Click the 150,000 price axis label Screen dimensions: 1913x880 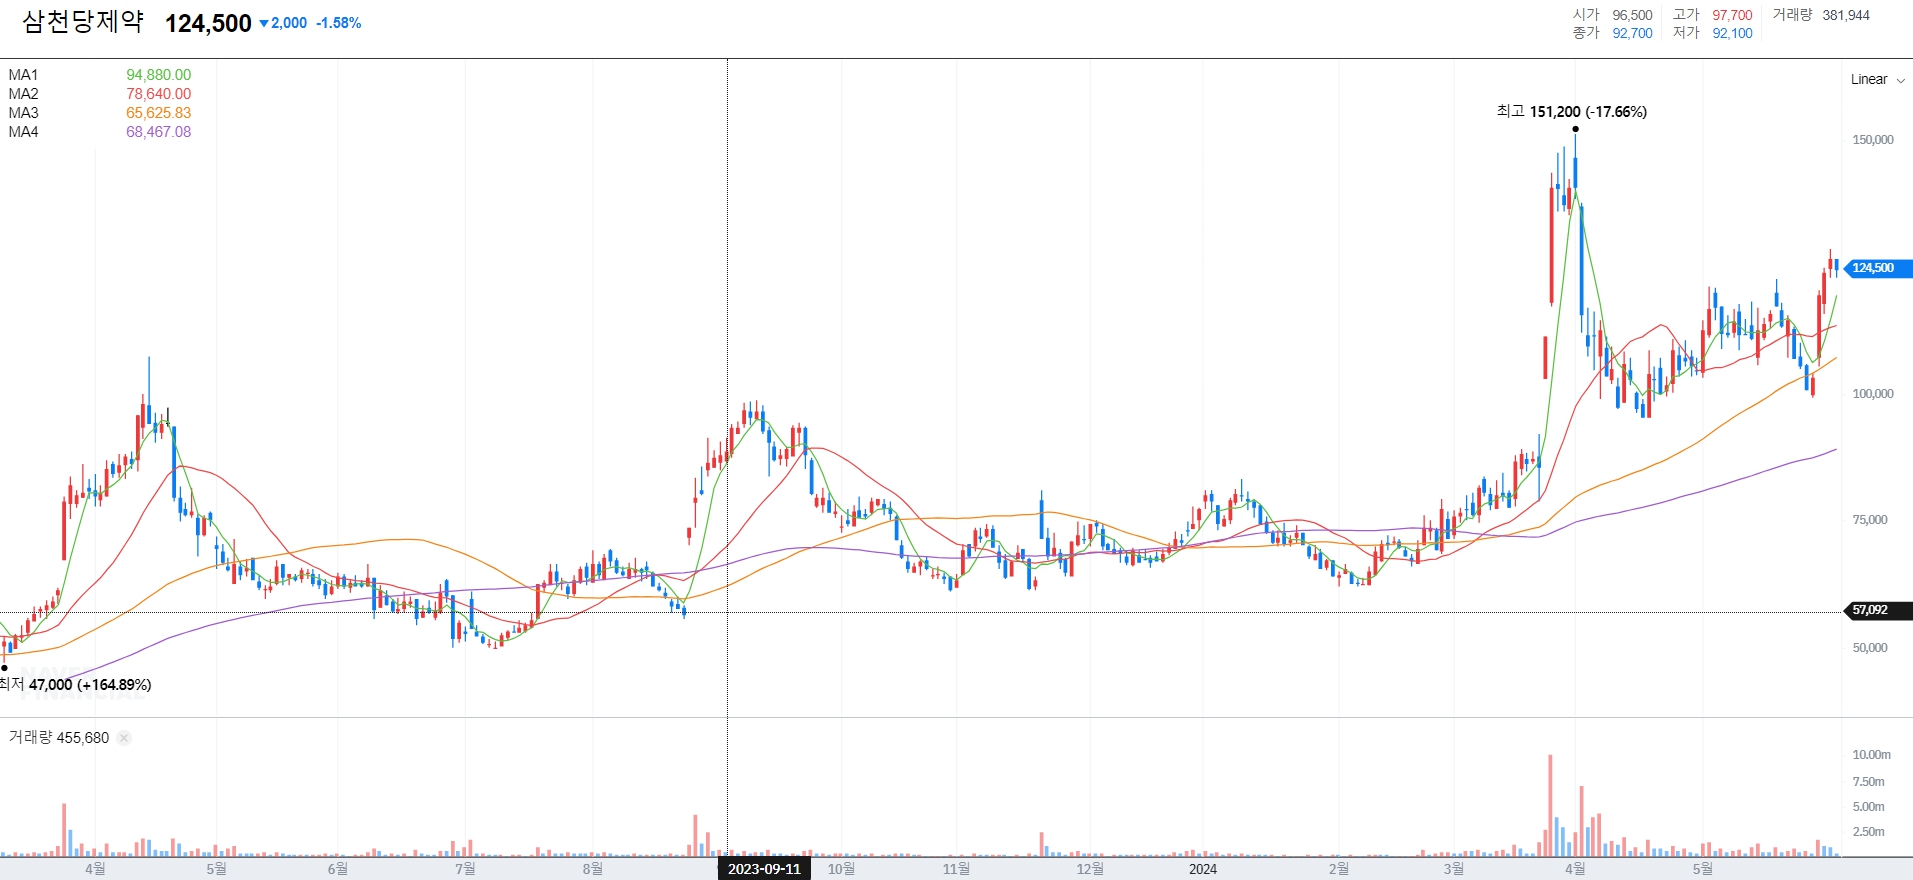coord(1873,140)
